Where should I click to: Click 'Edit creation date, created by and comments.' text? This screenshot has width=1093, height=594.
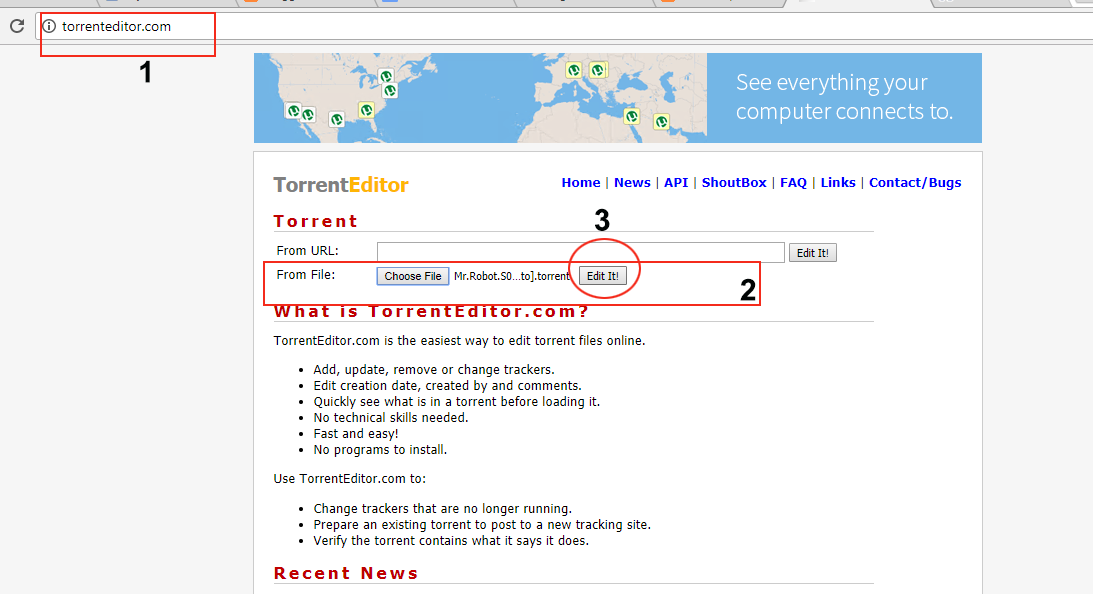(447, 386)
